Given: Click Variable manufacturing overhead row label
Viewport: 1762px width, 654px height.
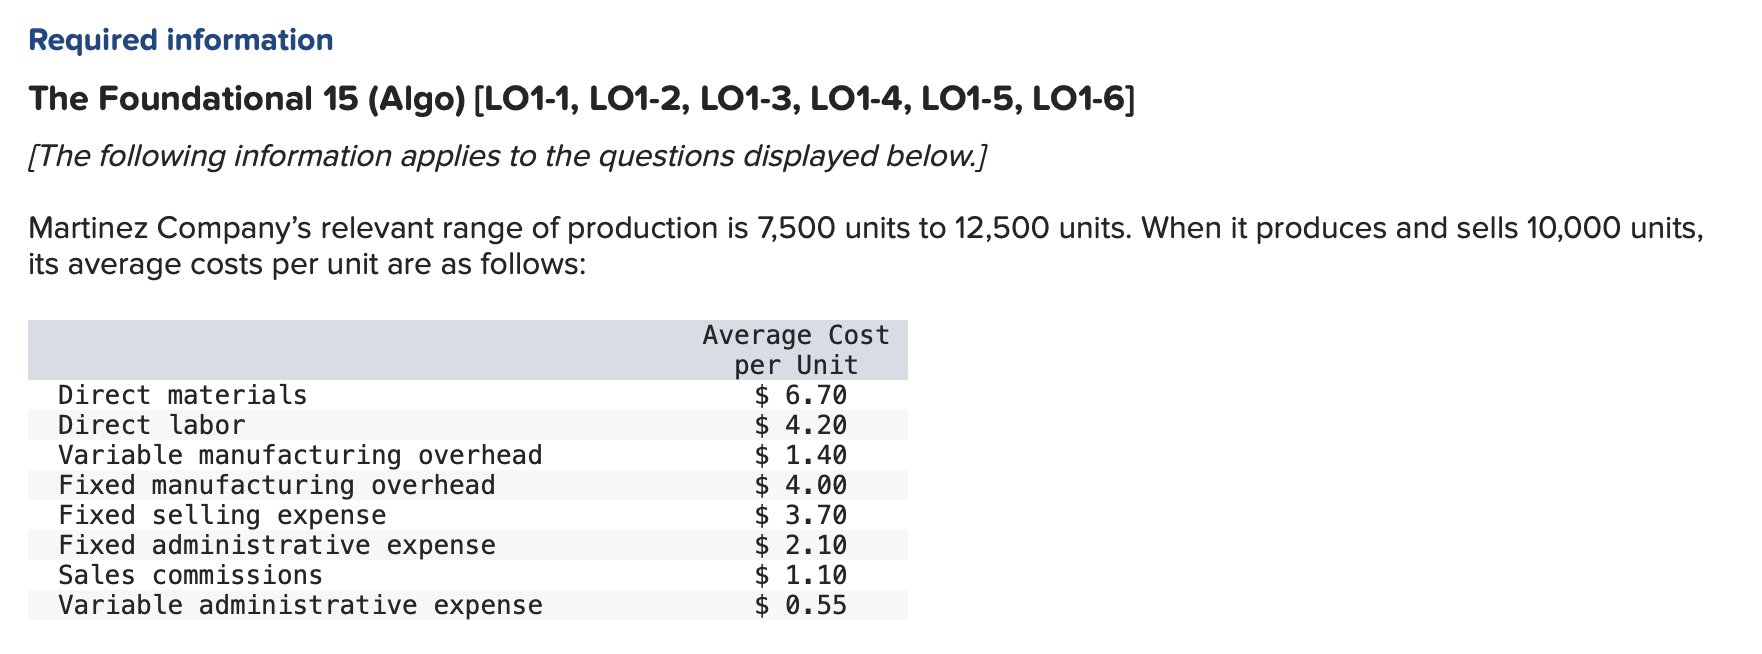Looking at the screenshot, I should [300, 455].
